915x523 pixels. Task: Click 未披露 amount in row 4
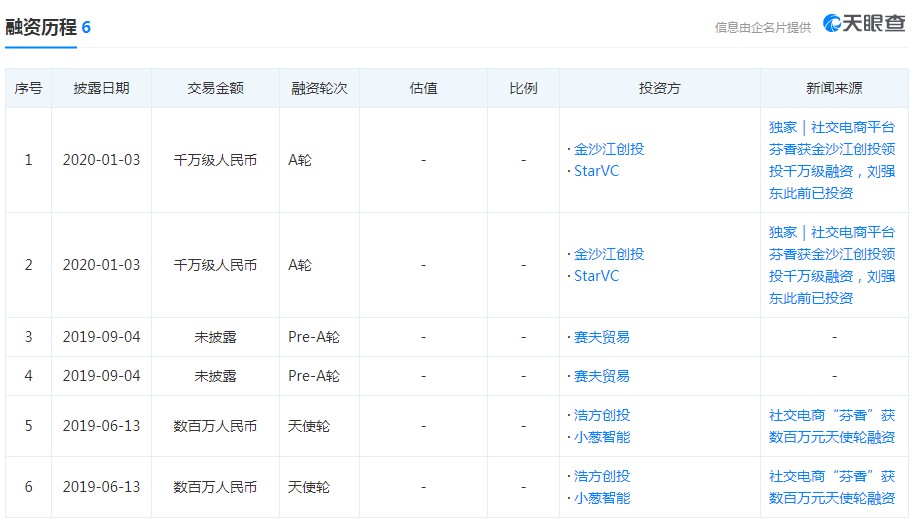[215, 376]
